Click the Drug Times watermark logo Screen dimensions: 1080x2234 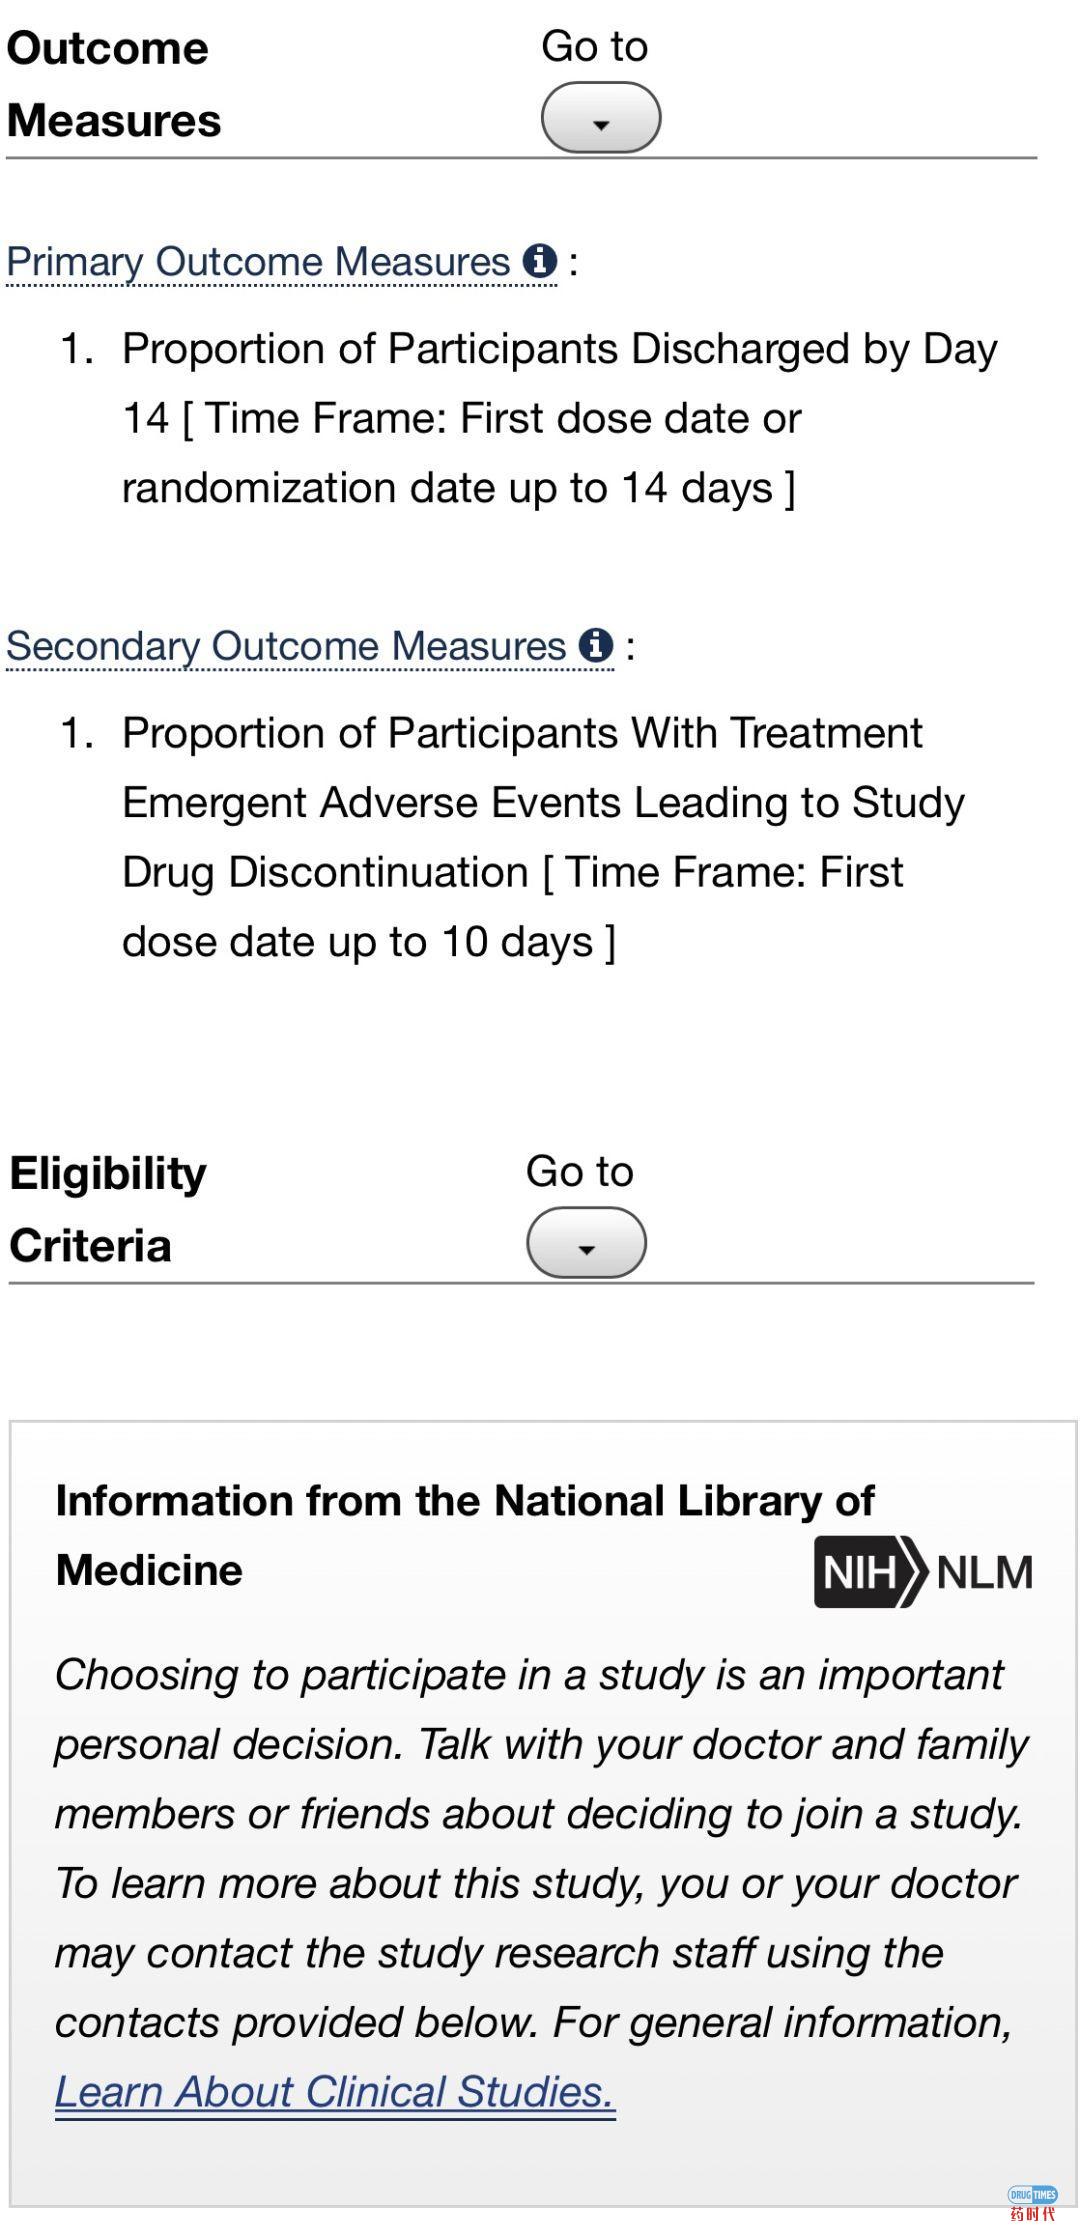coord(1032,2194)
